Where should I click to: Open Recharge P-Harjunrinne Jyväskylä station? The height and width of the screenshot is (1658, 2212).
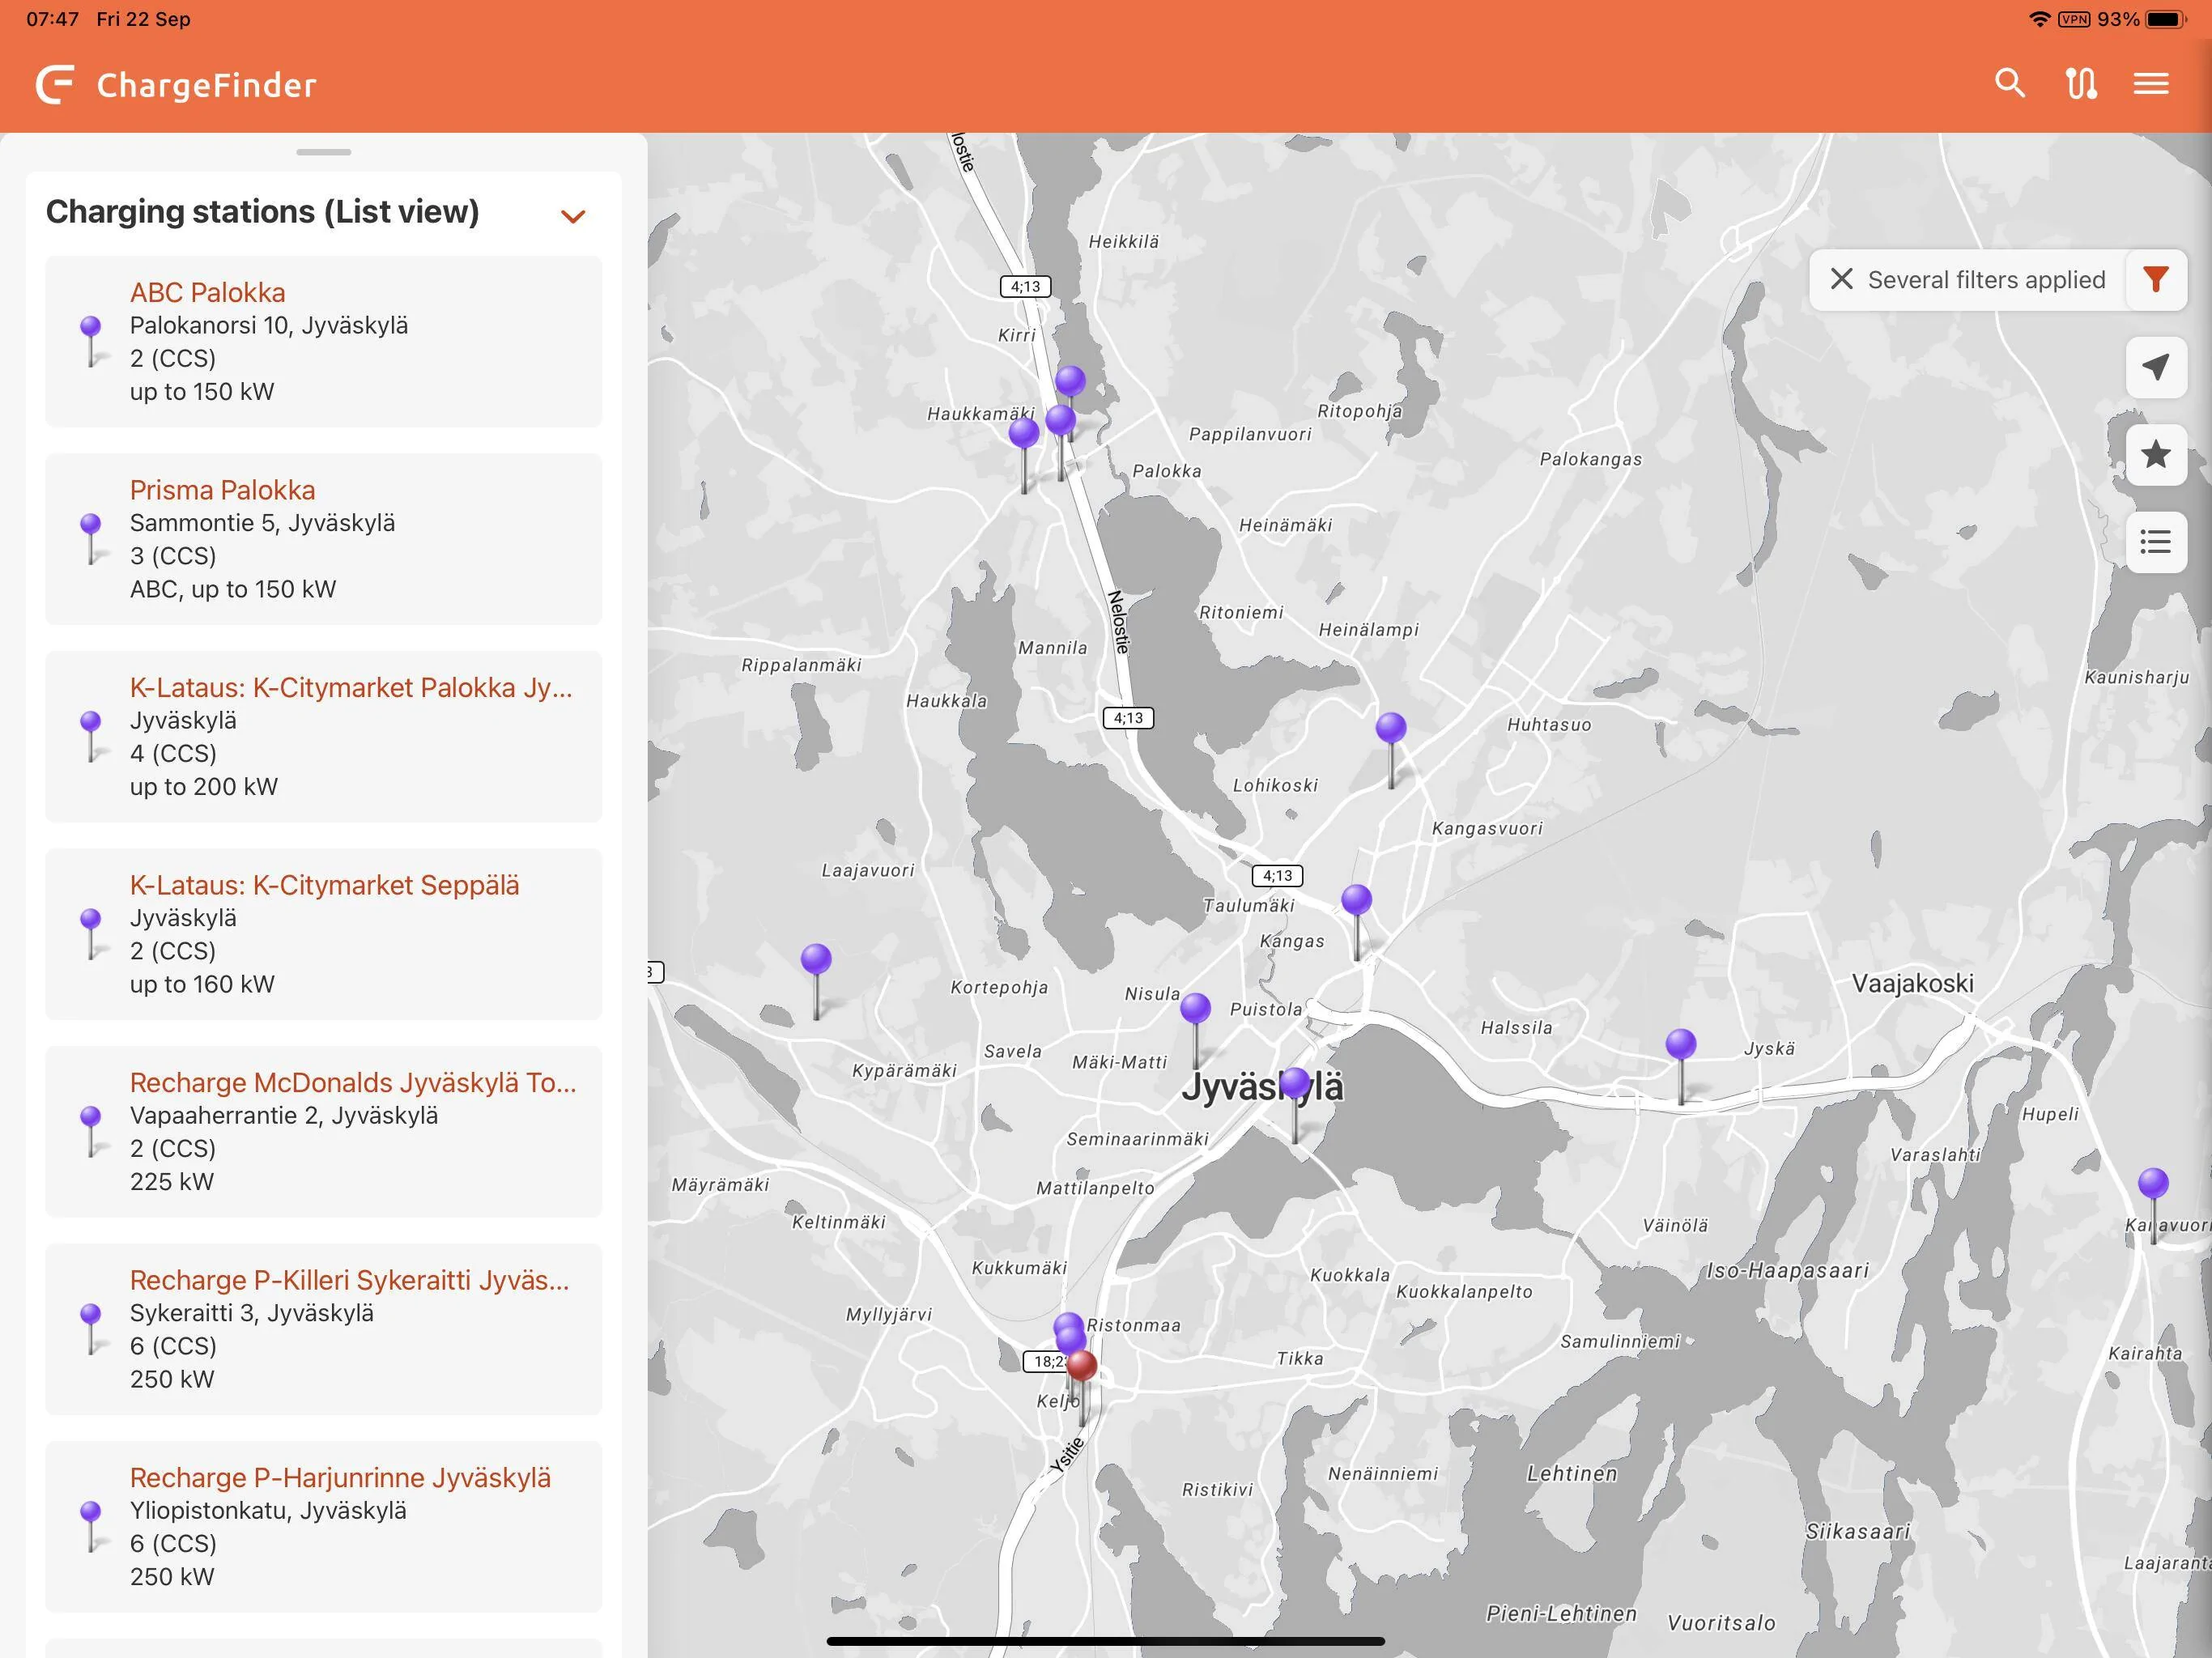point(341,1477)
